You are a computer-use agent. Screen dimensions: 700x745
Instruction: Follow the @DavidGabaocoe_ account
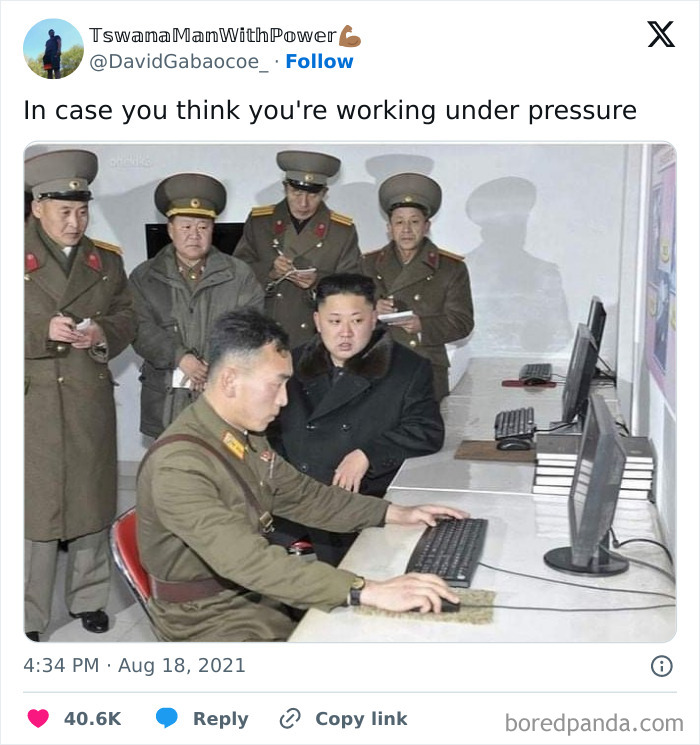[319, 61]
